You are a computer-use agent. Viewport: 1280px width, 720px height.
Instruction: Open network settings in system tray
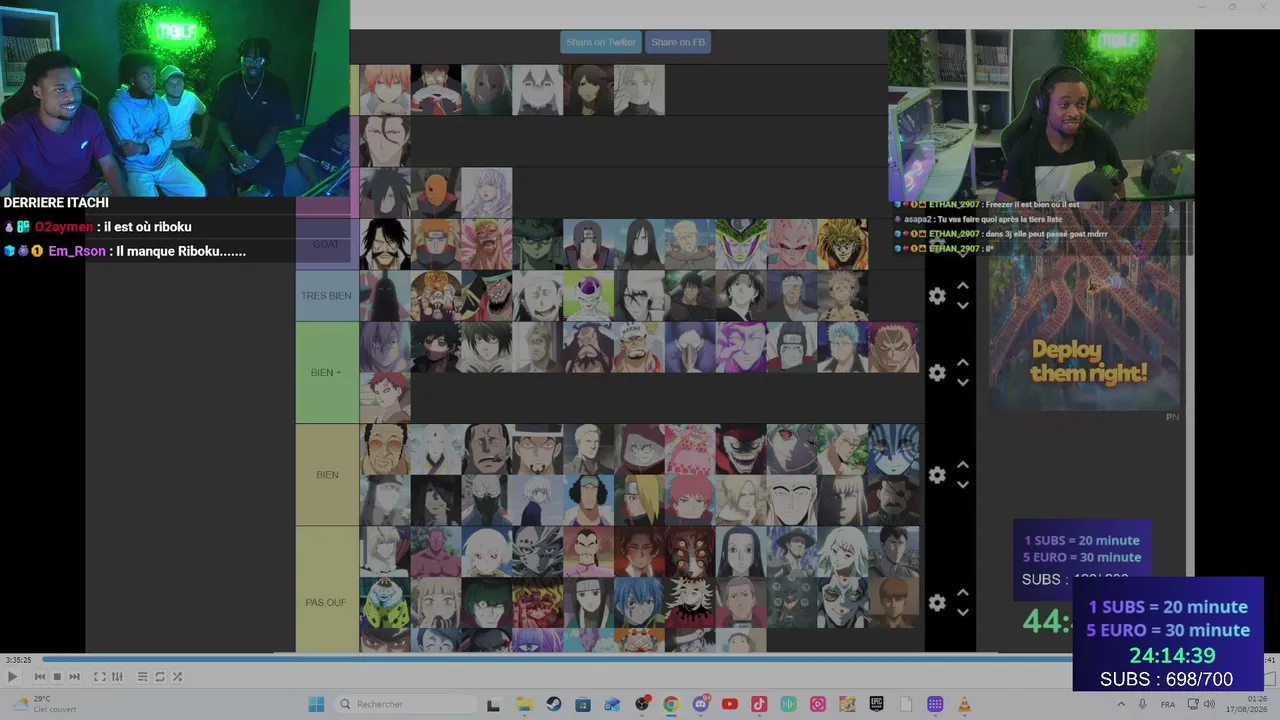point(1192,704)
